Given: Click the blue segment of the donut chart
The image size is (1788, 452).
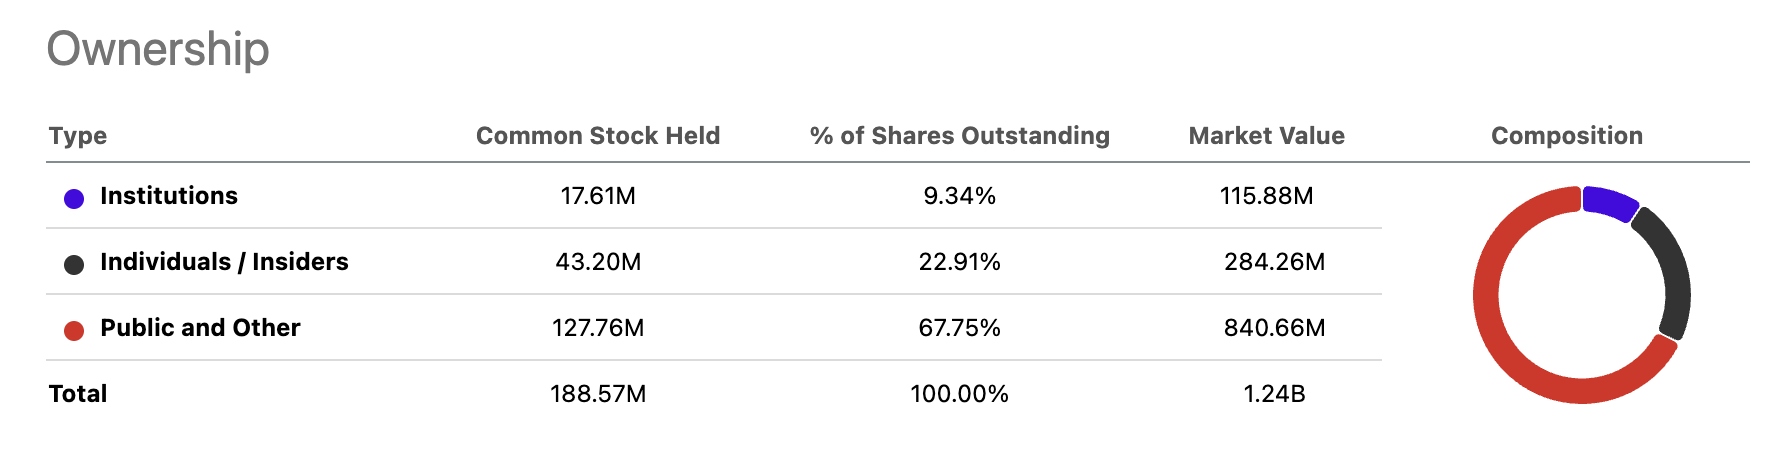Looking at the screenshot, I should tap(1609, 201).
